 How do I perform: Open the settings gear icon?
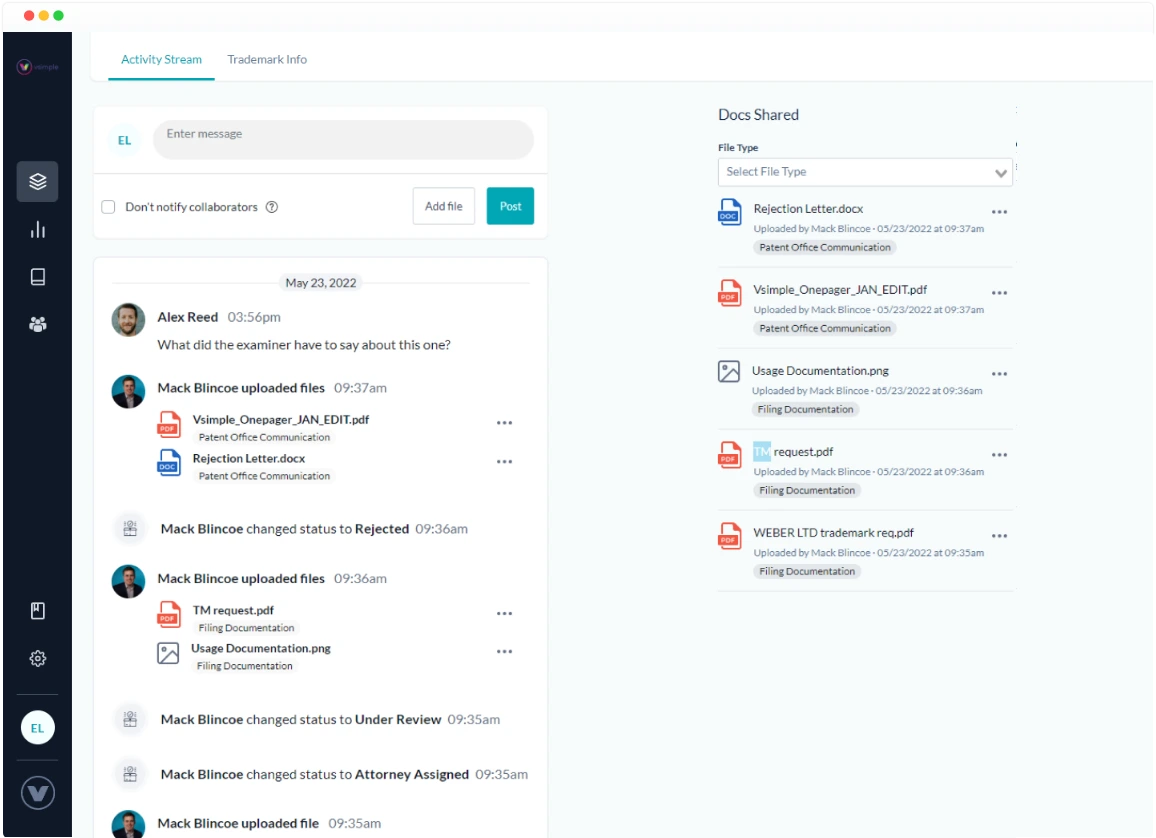coord(37,658)
